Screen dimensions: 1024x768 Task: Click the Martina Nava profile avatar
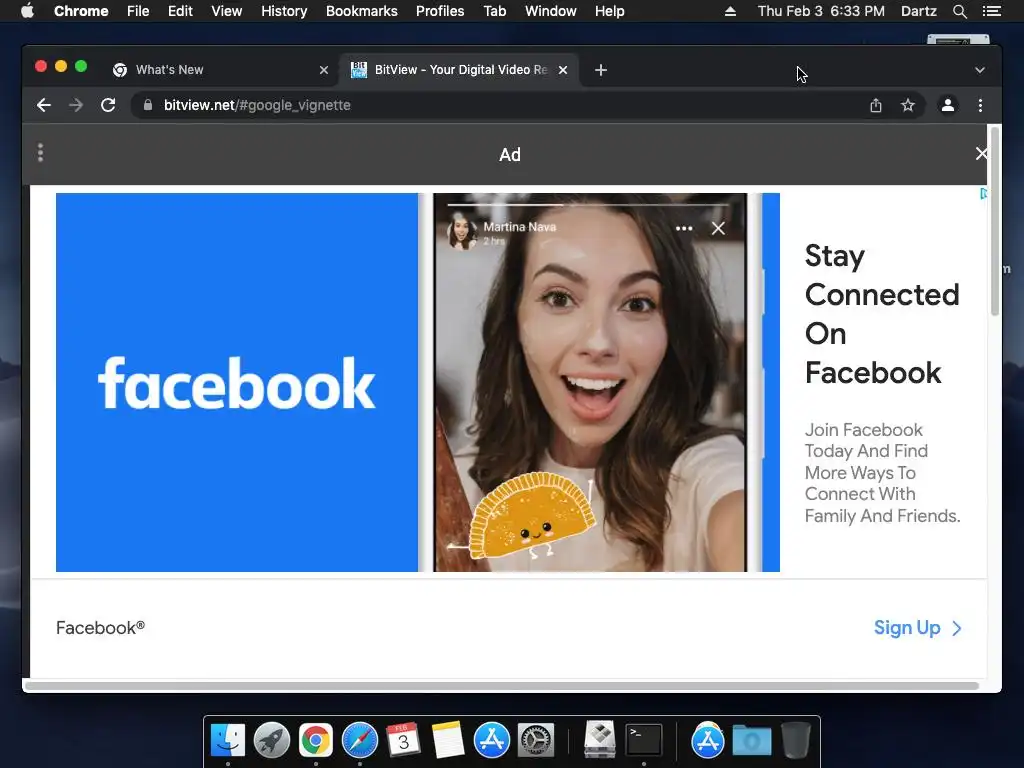462,232
